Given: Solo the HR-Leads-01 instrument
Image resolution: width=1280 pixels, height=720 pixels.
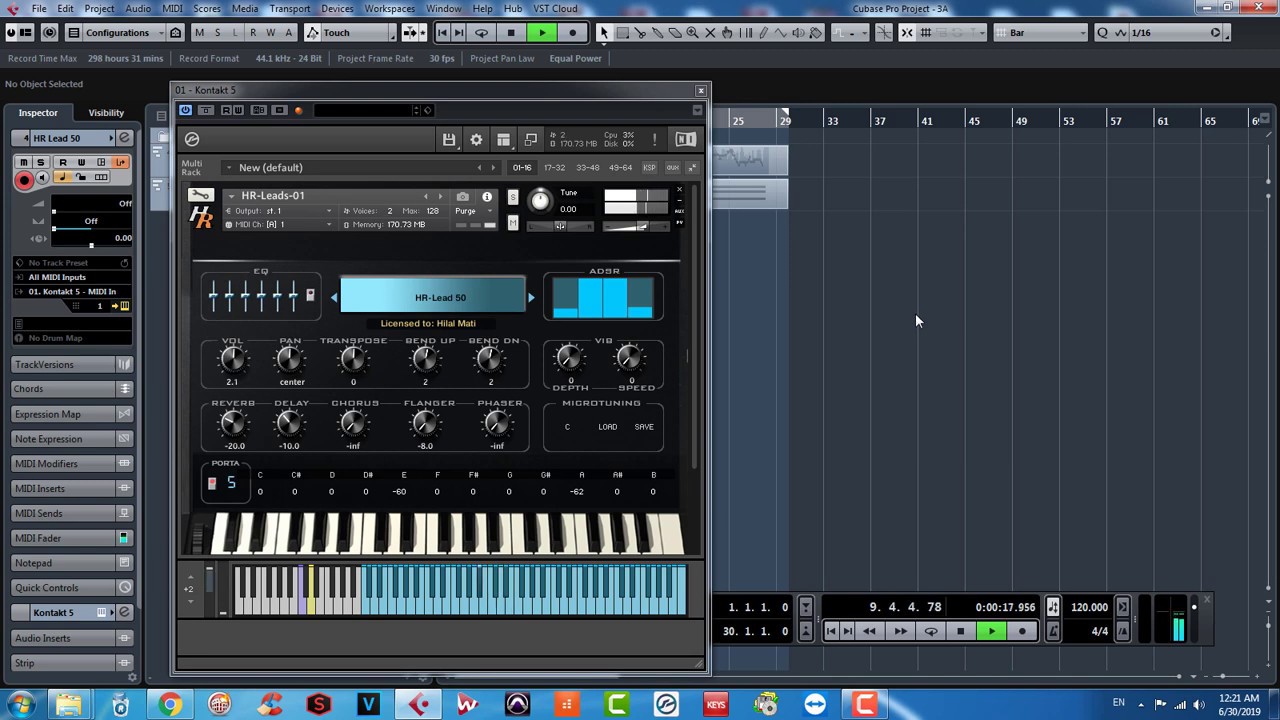Looking at the screenshot, I should click(x=513, y=197).
